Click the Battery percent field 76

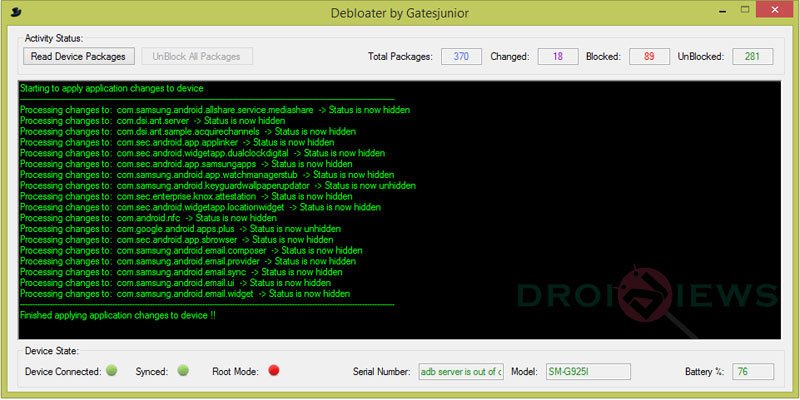[x=753, y=372]
